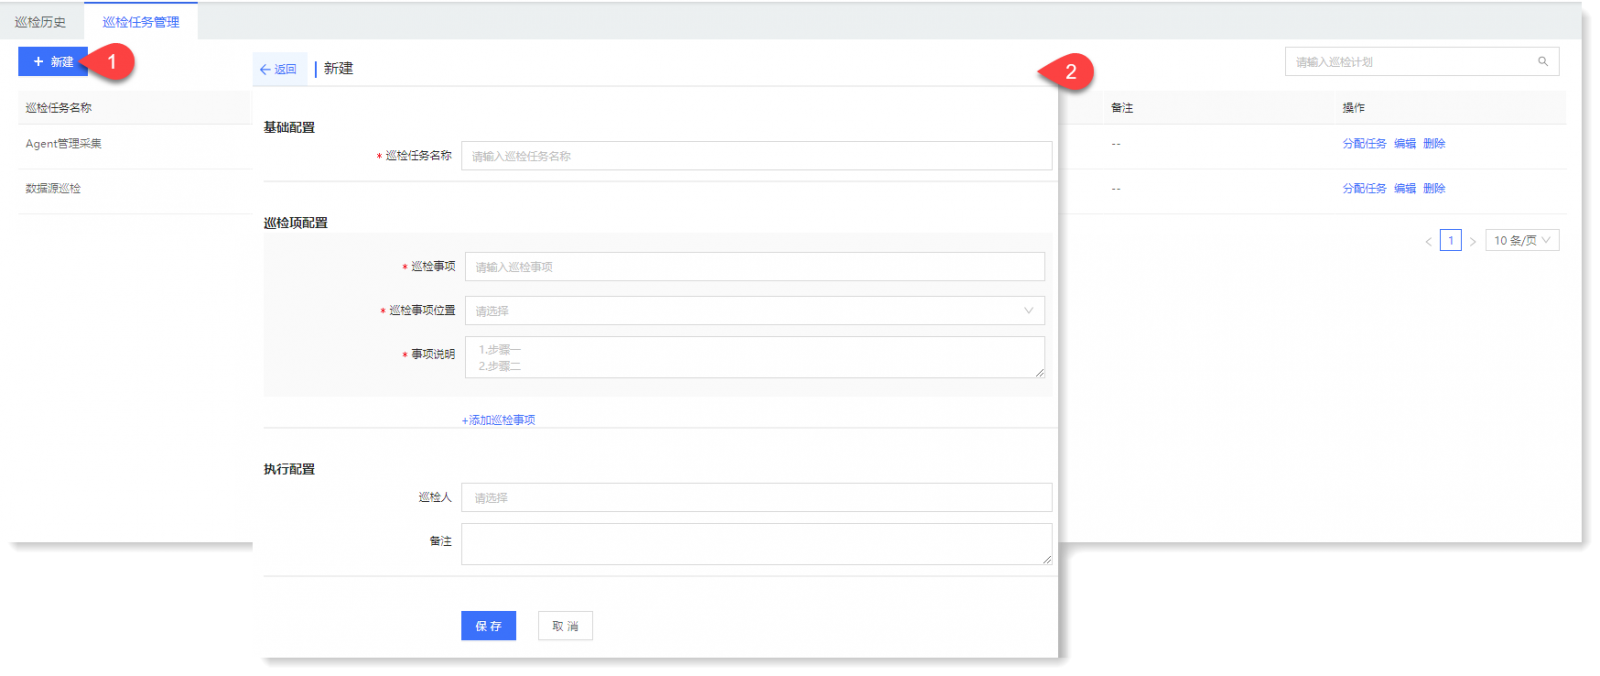This screenshot has height=676, width=1600.
Task: Click the next page arrow in pagination
Action: pos(1473,241)
